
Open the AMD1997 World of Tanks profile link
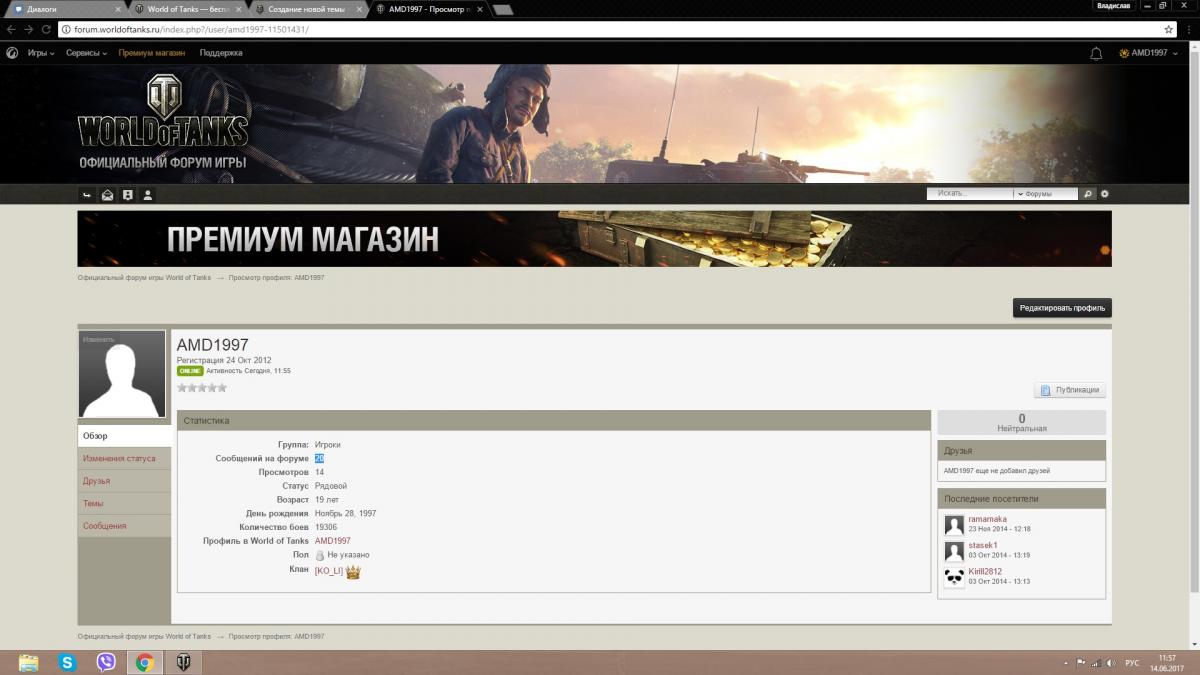(x=332, y=541)
